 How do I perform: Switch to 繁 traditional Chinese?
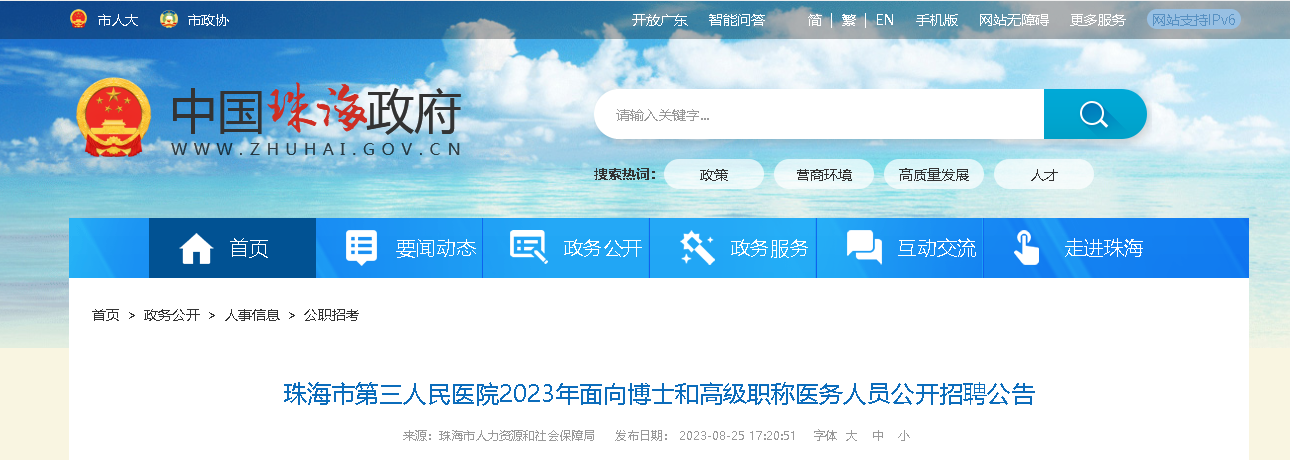[848, 19]
